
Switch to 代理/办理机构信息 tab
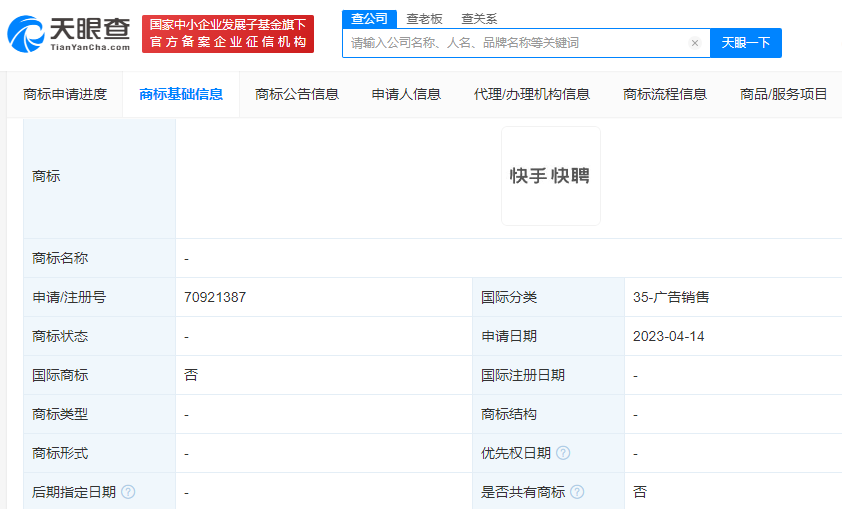pyautogui.click(x=532, y=94)
